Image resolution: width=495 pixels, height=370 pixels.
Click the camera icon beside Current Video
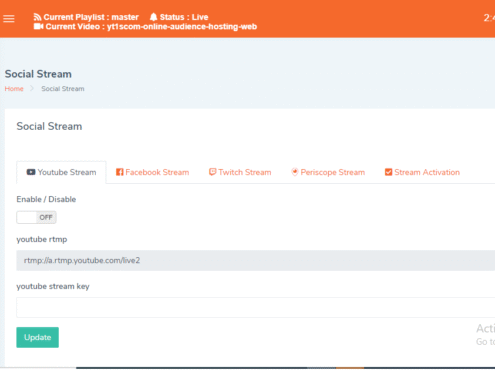tap(38, 26)
